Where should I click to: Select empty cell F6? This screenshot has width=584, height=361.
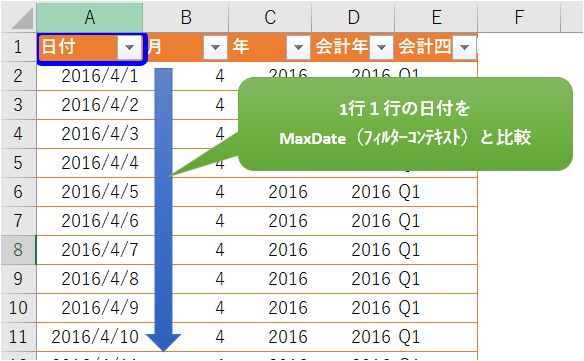[x=519, y=192]
